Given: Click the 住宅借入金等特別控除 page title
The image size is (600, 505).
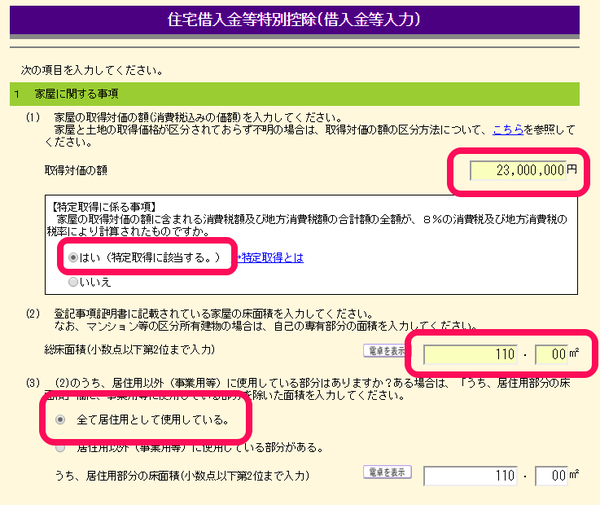Looking at the screenshot, I should (294, 20).
